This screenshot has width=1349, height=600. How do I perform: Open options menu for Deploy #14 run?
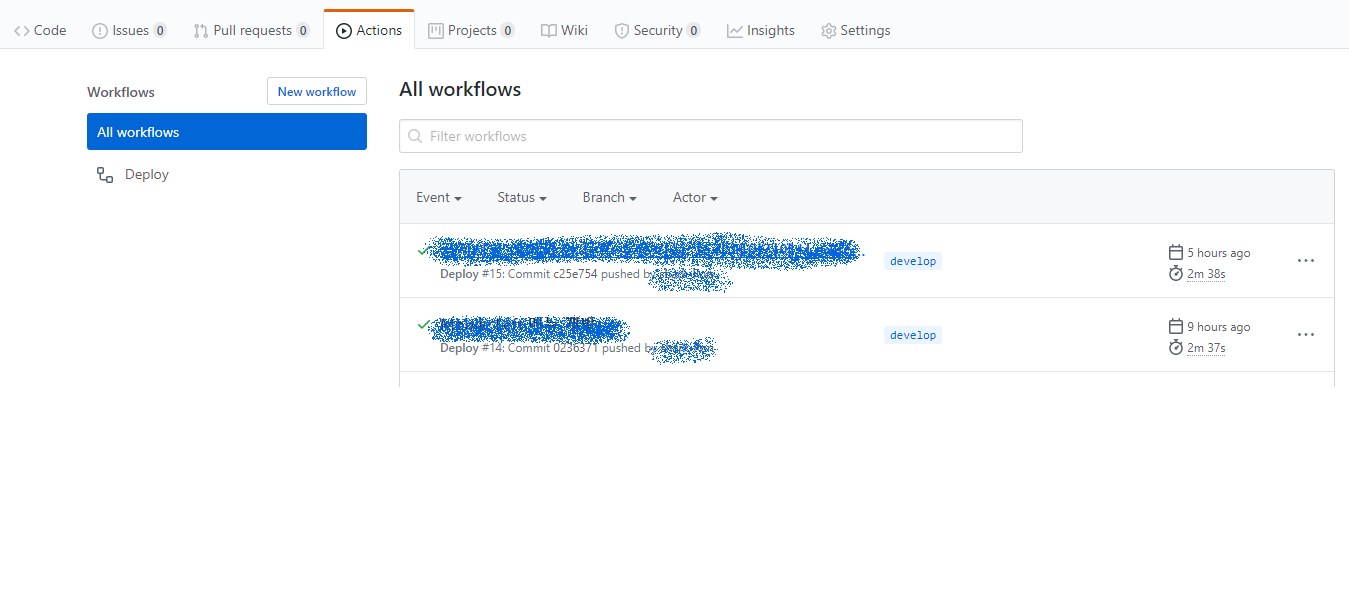point(1306,334)
